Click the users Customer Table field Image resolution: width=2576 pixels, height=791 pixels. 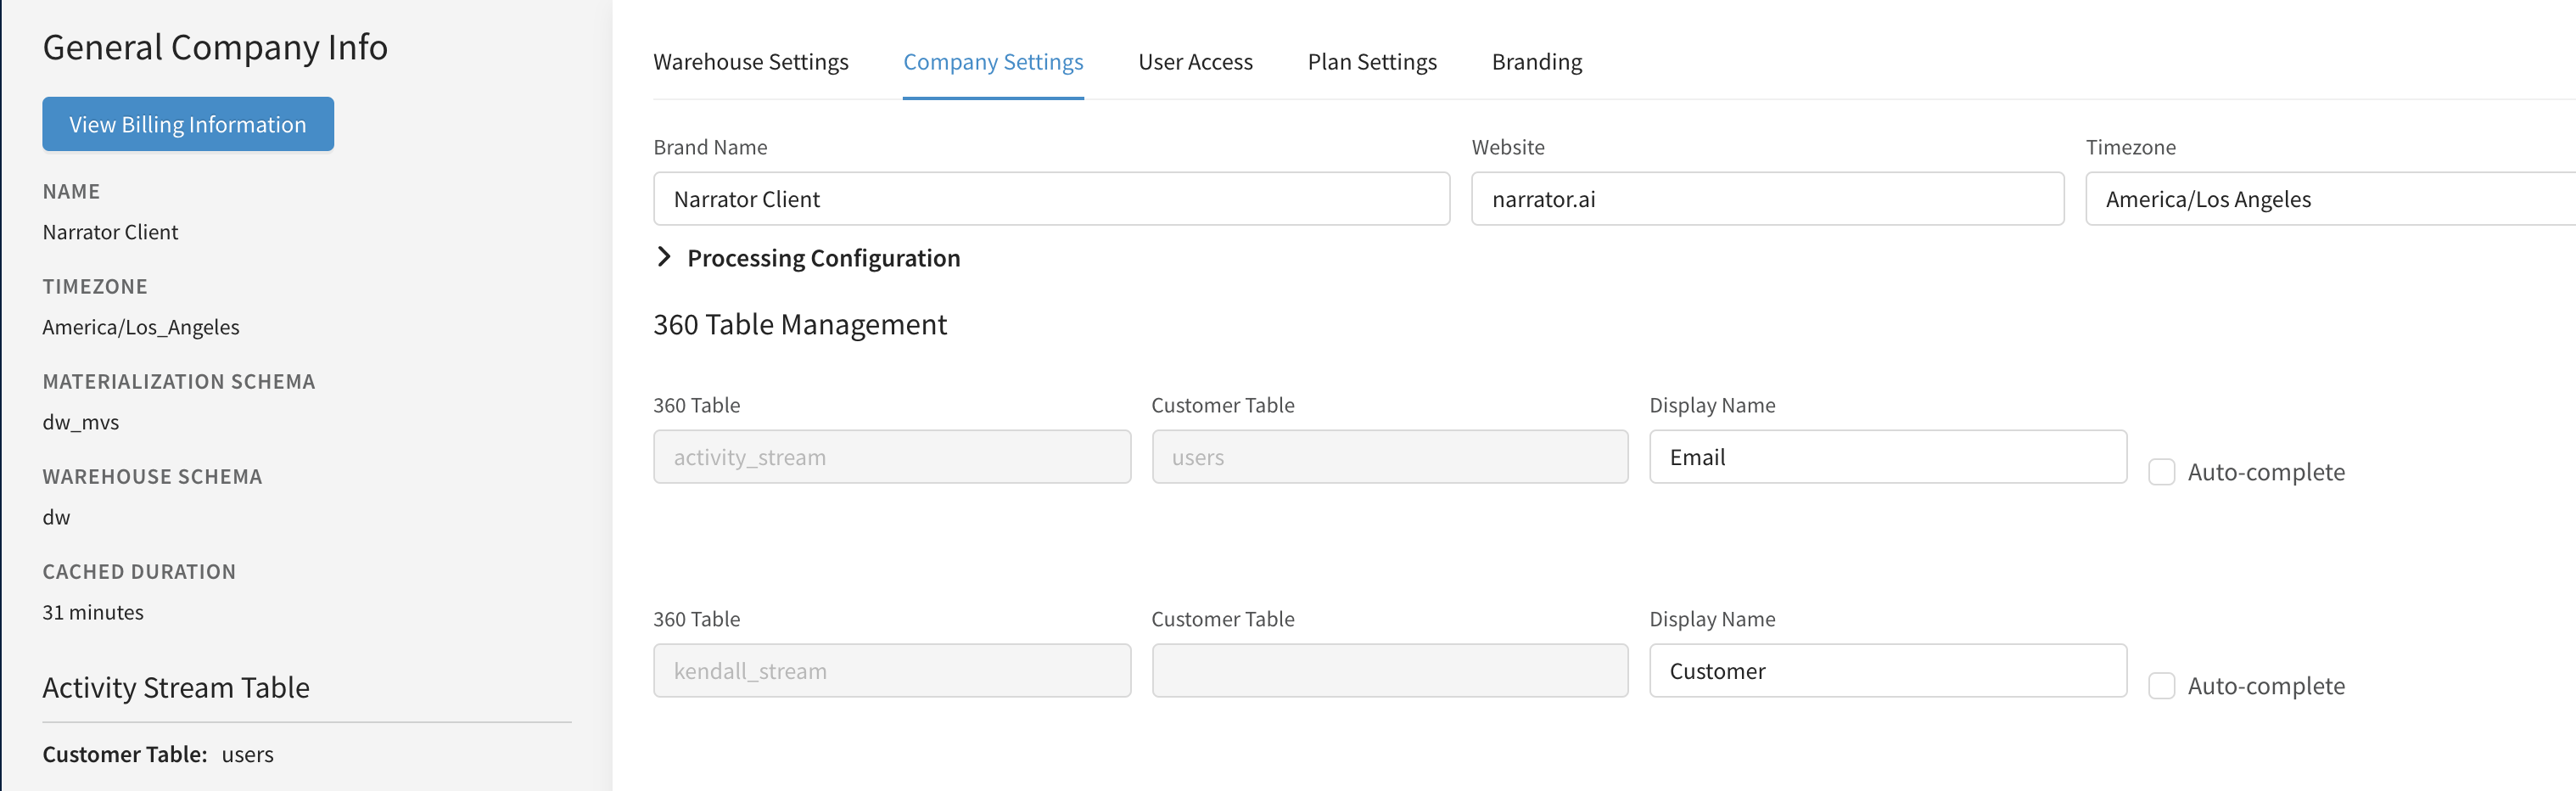click(x=1389, y=457)
